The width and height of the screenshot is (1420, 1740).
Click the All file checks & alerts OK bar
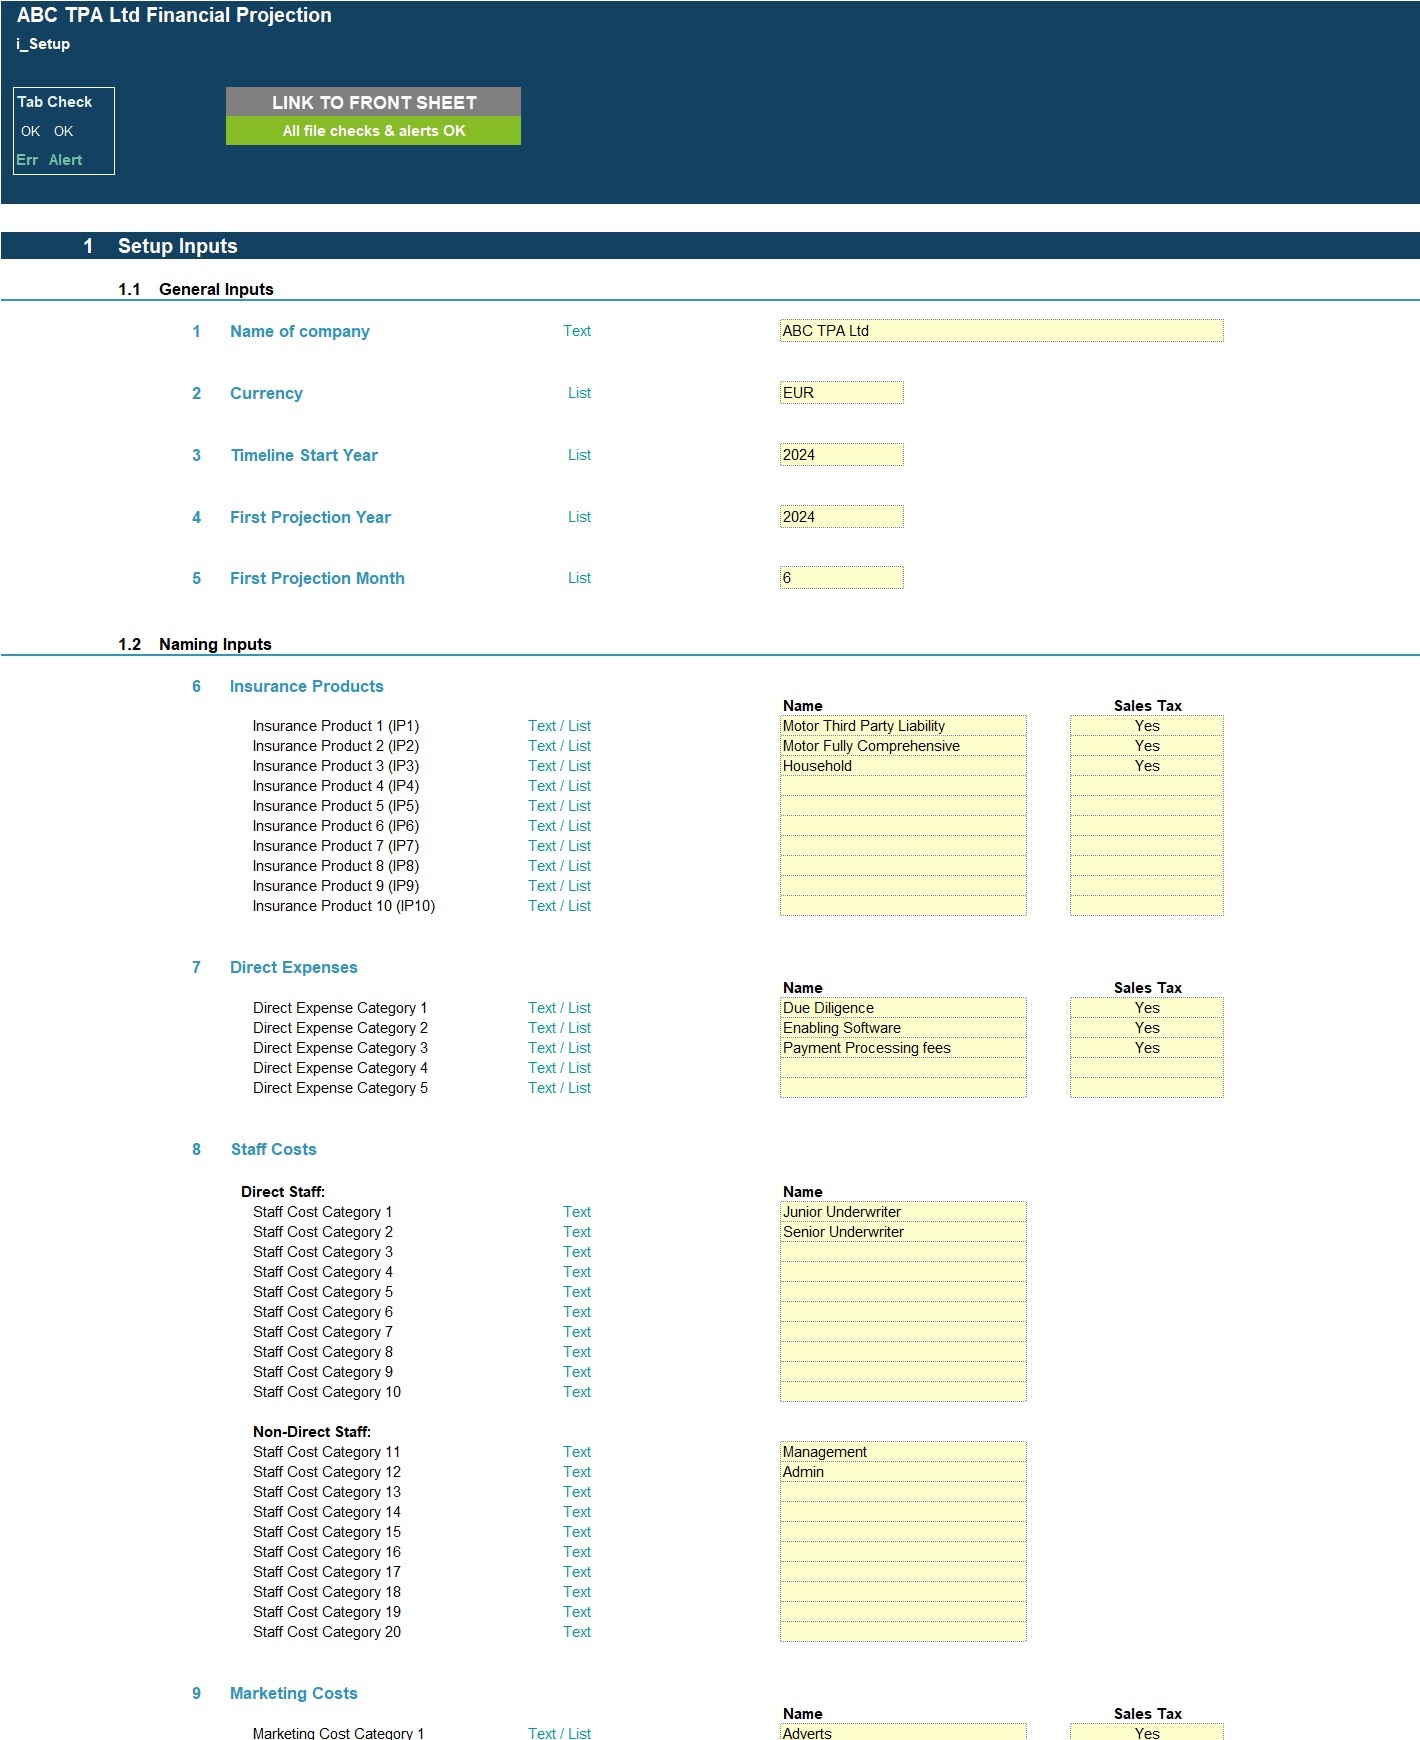click(373, 131)
